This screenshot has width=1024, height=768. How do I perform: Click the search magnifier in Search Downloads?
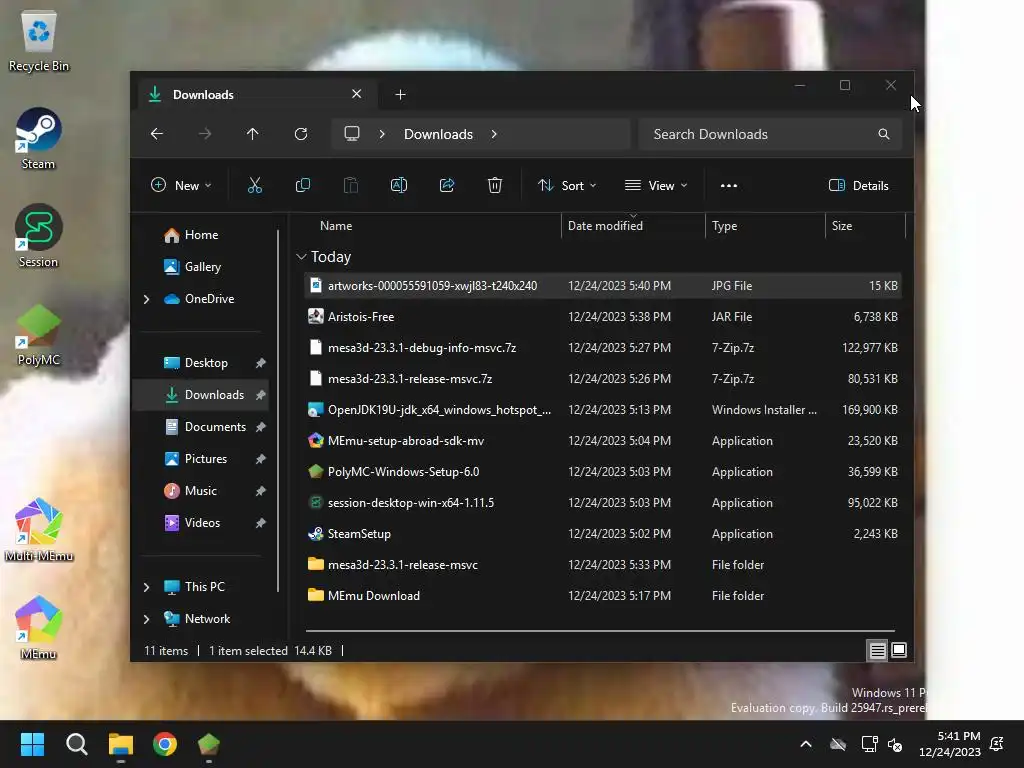(x=884, y=134)
